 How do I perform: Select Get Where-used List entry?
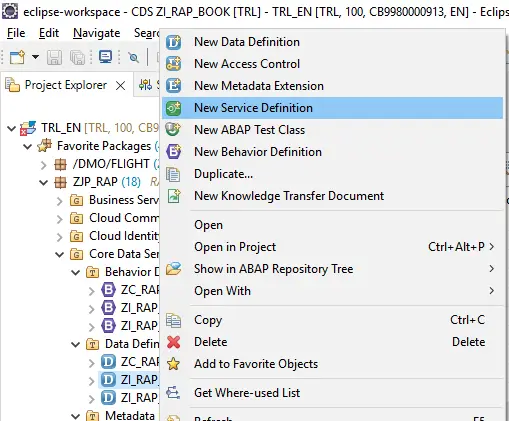tap(247, 393)
